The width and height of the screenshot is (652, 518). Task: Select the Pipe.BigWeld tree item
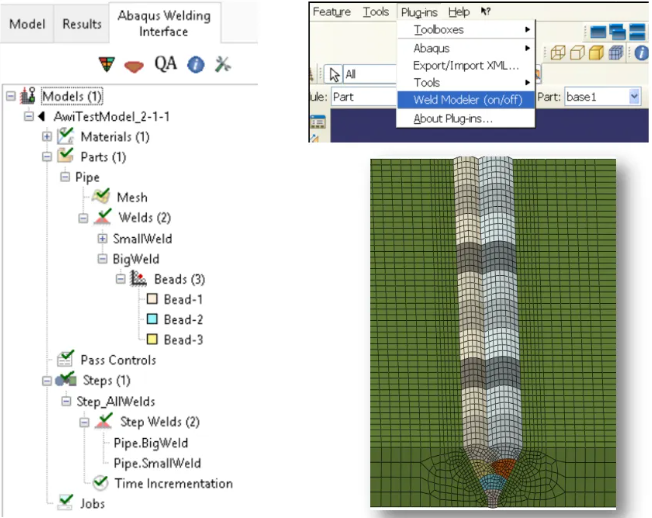[x=151, y=443]
